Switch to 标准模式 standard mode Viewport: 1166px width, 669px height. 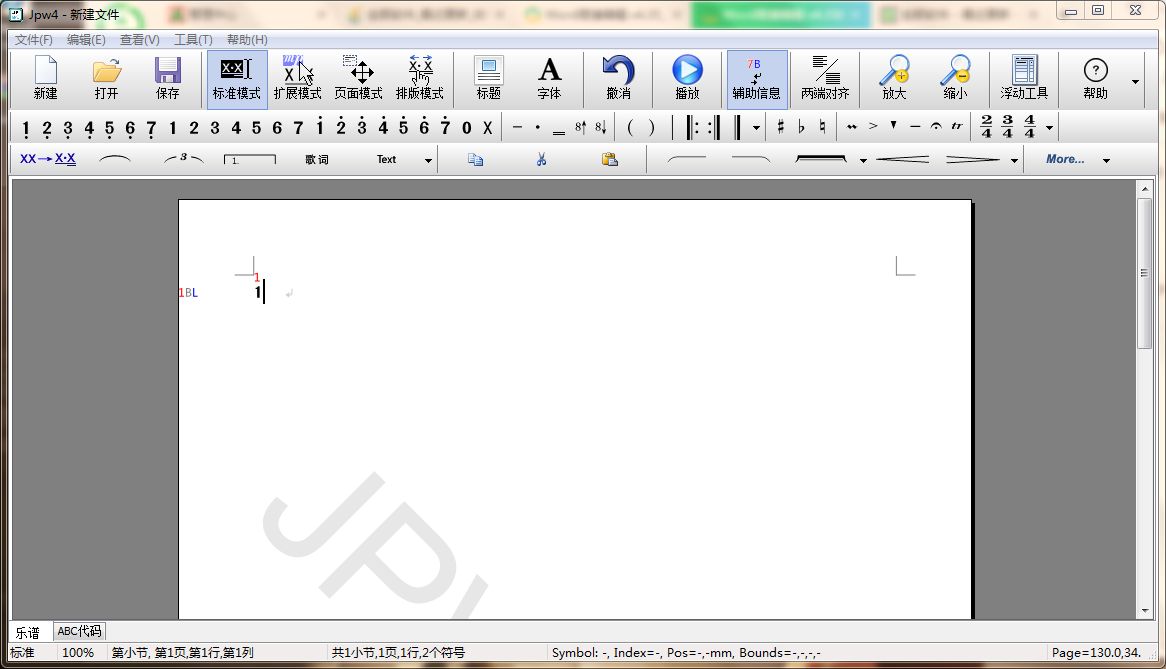(x=236, y=78)
